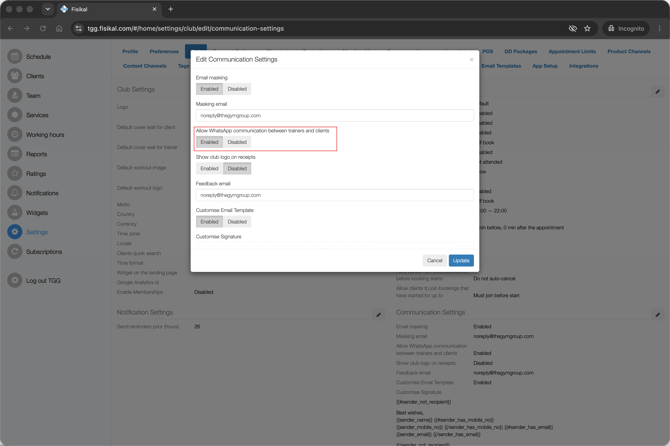Screen dimensions: 670x446
Task: Open the tab search dropdown arrow
Action: (x=48, y=9)
